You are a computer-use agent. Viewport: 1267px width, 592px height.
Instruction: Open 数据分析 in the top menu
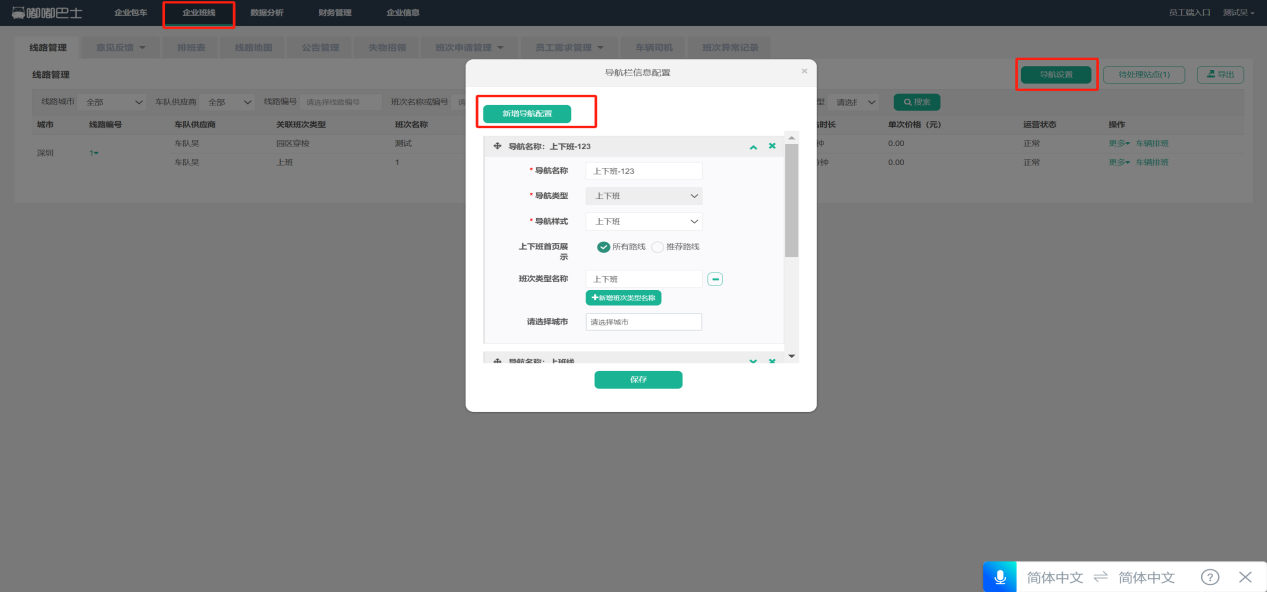[x=266, y=13]
